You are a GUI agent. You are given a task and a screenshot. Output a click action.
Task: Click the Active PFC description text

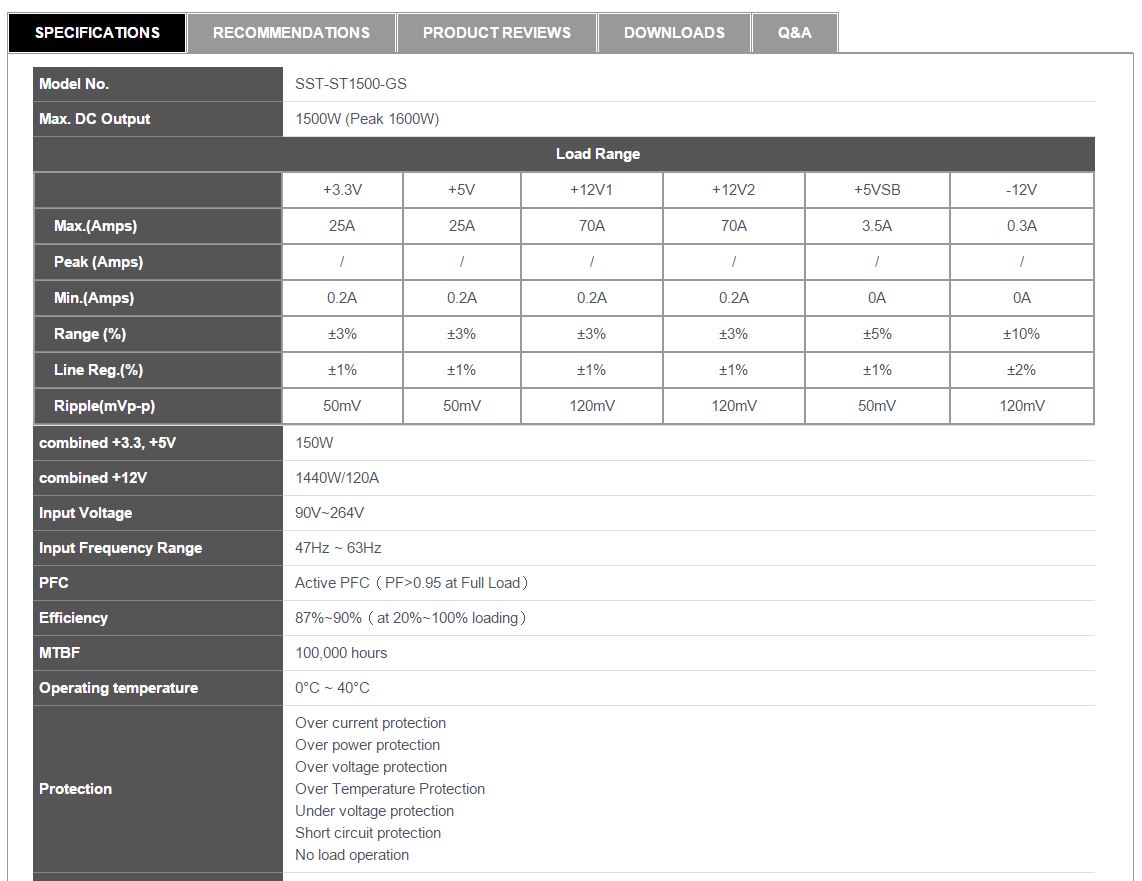click(411, 583)
